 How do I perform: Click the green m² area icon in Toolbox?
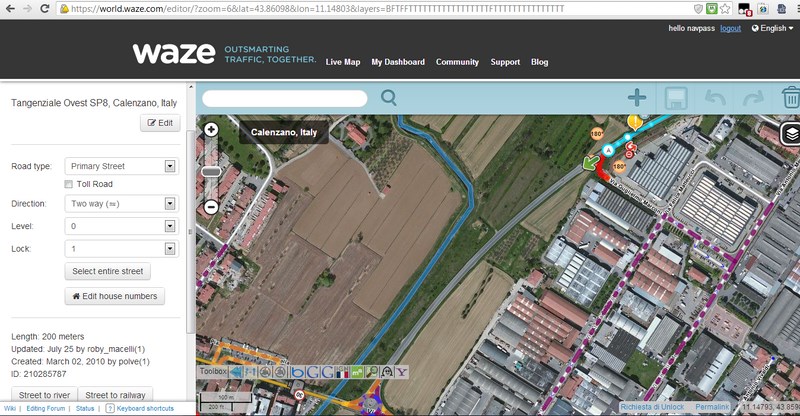point(357,372)
